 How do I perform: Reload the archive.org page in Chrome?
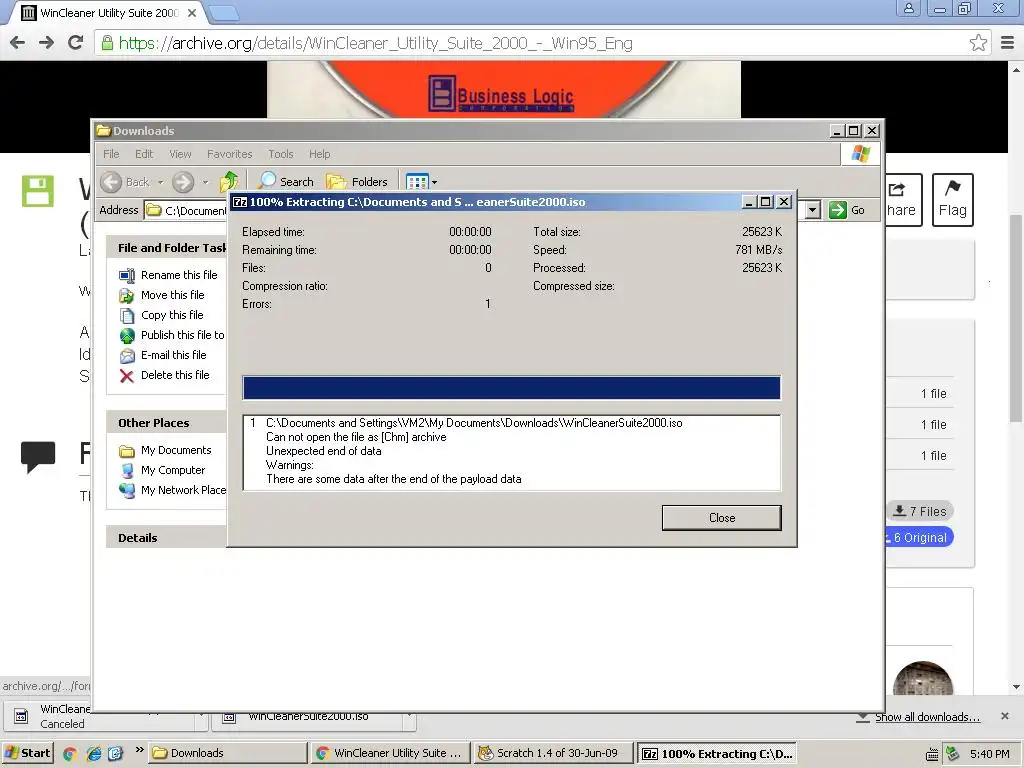(x=76, y=42)
